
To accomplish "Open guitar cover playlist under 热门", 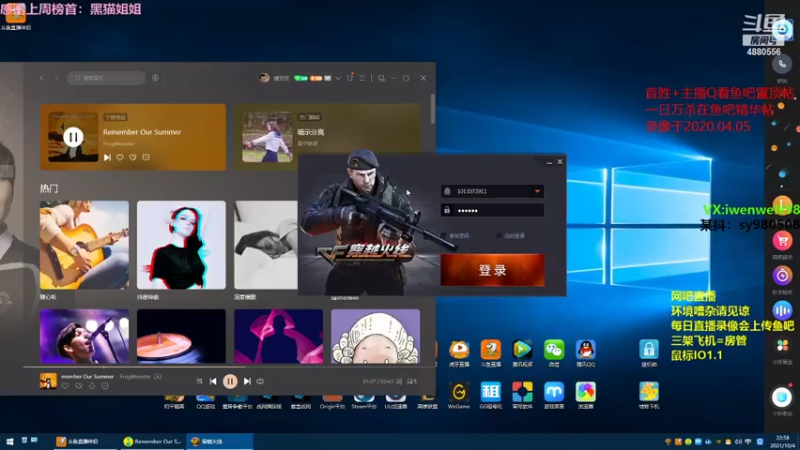I will [84, 245].
